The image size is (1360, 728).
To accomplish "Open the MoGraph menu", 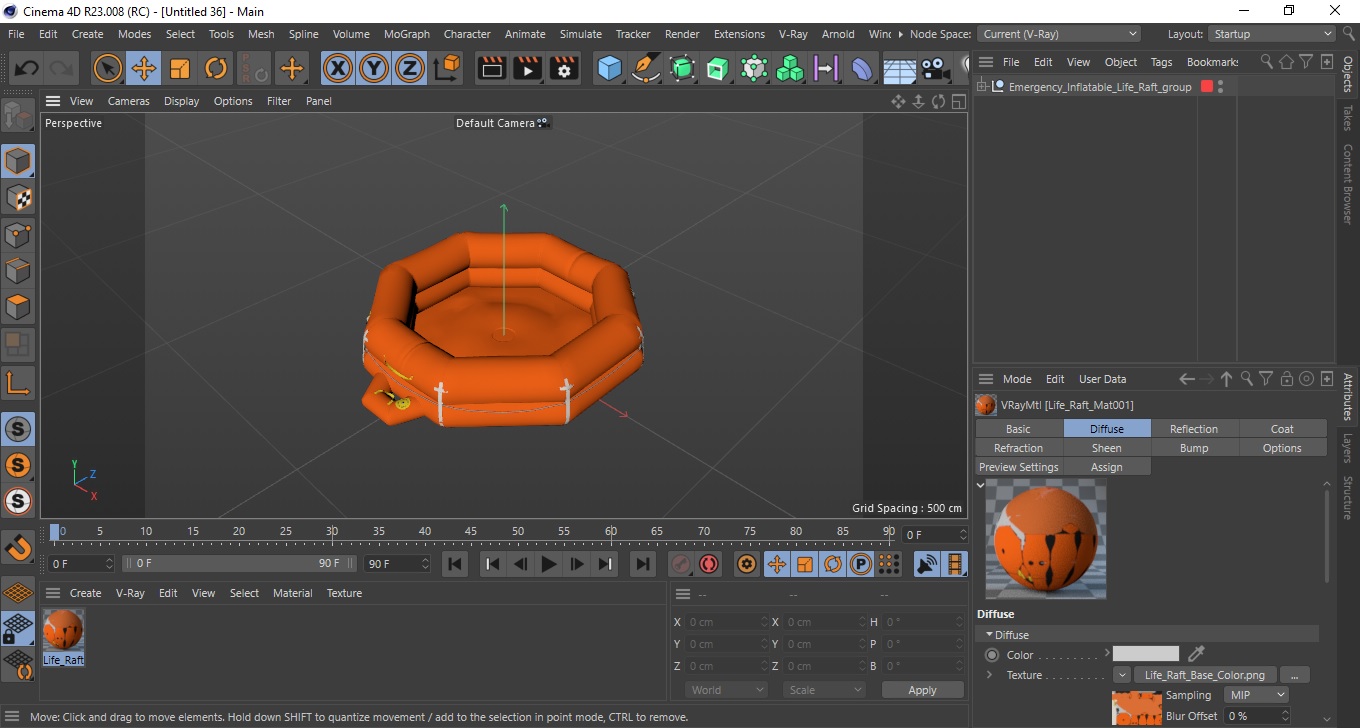I will (406, 34).
